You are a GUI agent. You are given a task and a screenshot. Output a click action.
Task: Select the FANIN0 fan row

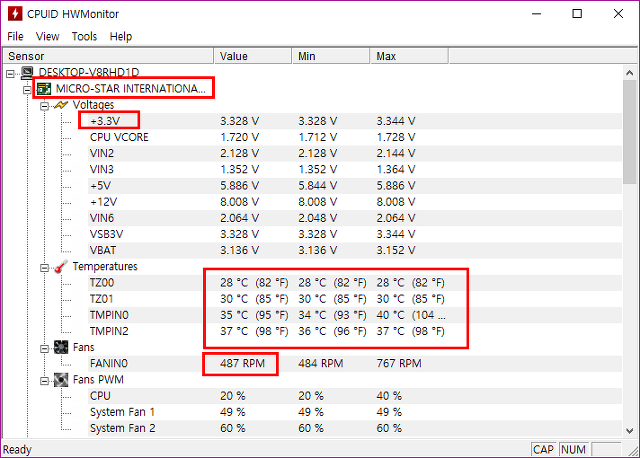point(354,363)
